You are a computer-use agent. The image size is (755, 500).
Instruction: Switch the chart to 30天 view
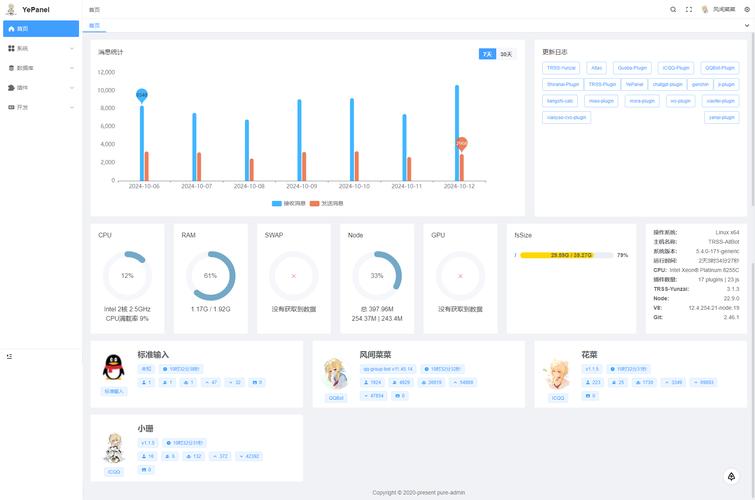click(505, 54)
